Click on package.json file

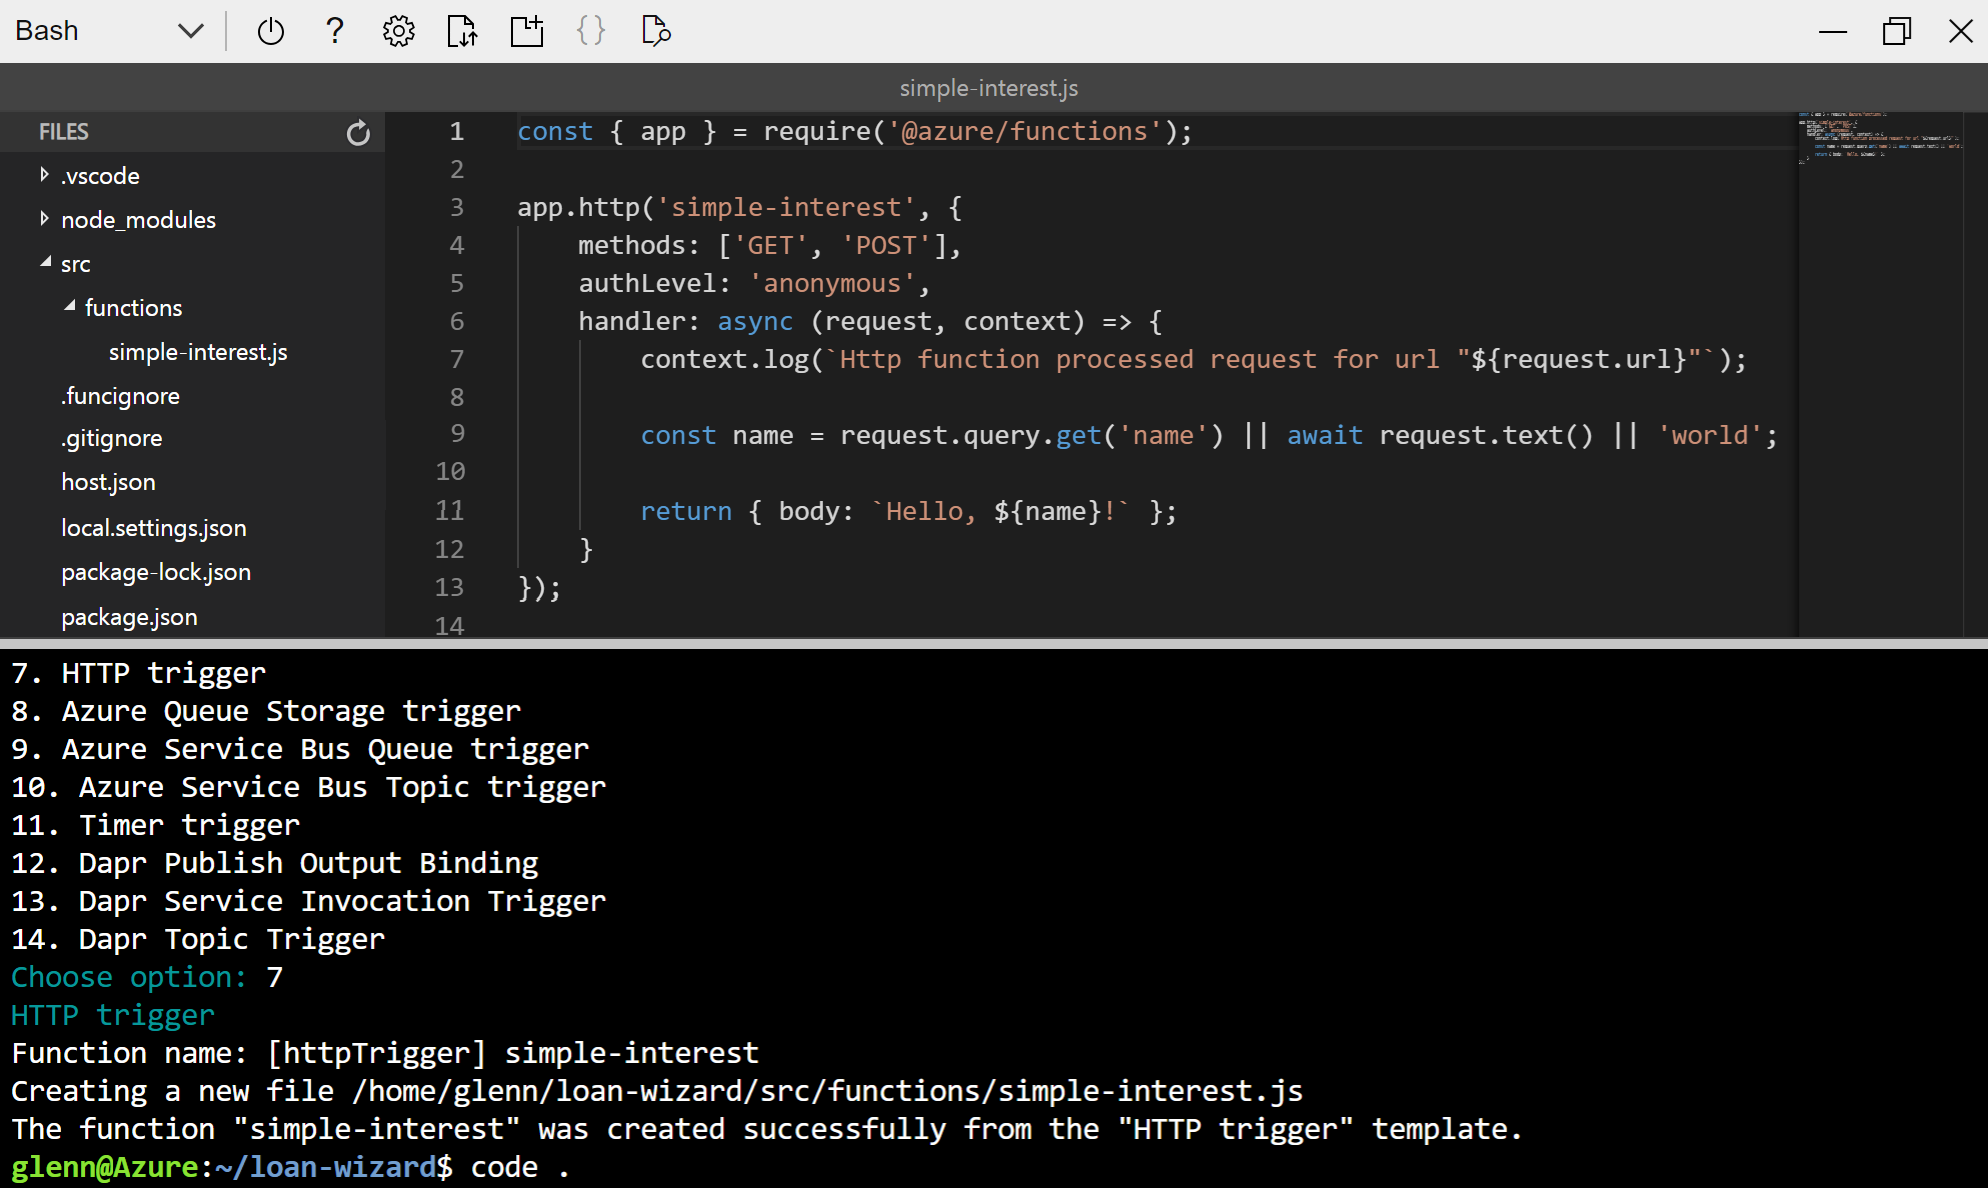[127, 615]
